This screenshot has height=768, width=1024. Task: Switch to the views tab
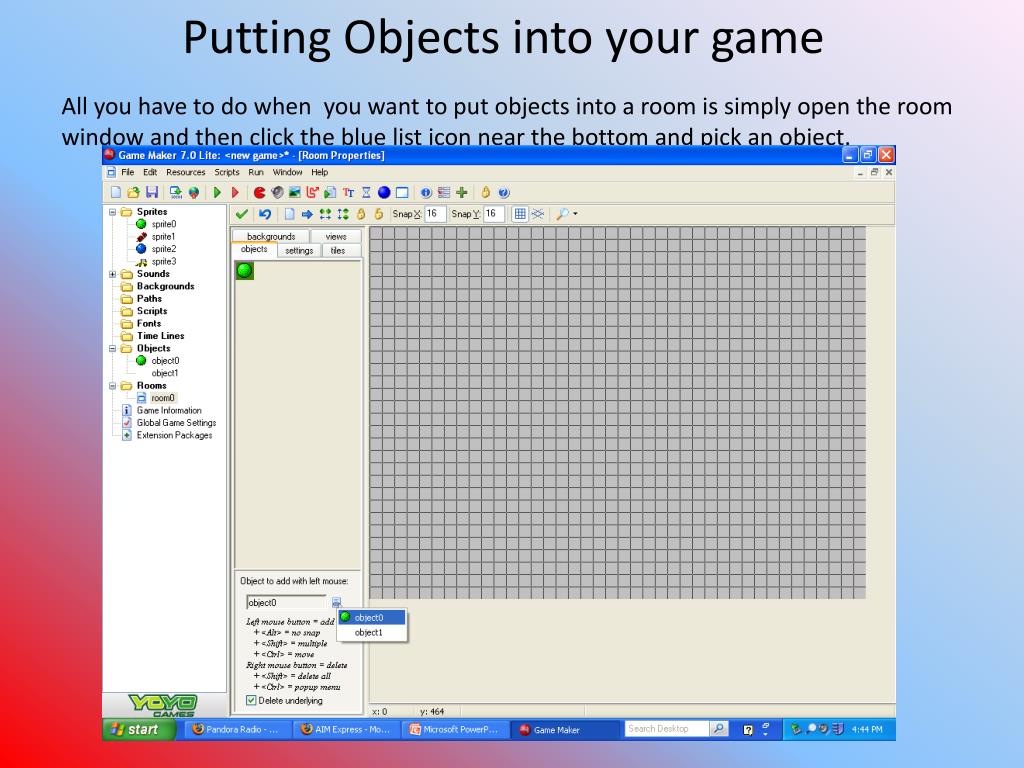pyautogui.click(x=336, y=236)
